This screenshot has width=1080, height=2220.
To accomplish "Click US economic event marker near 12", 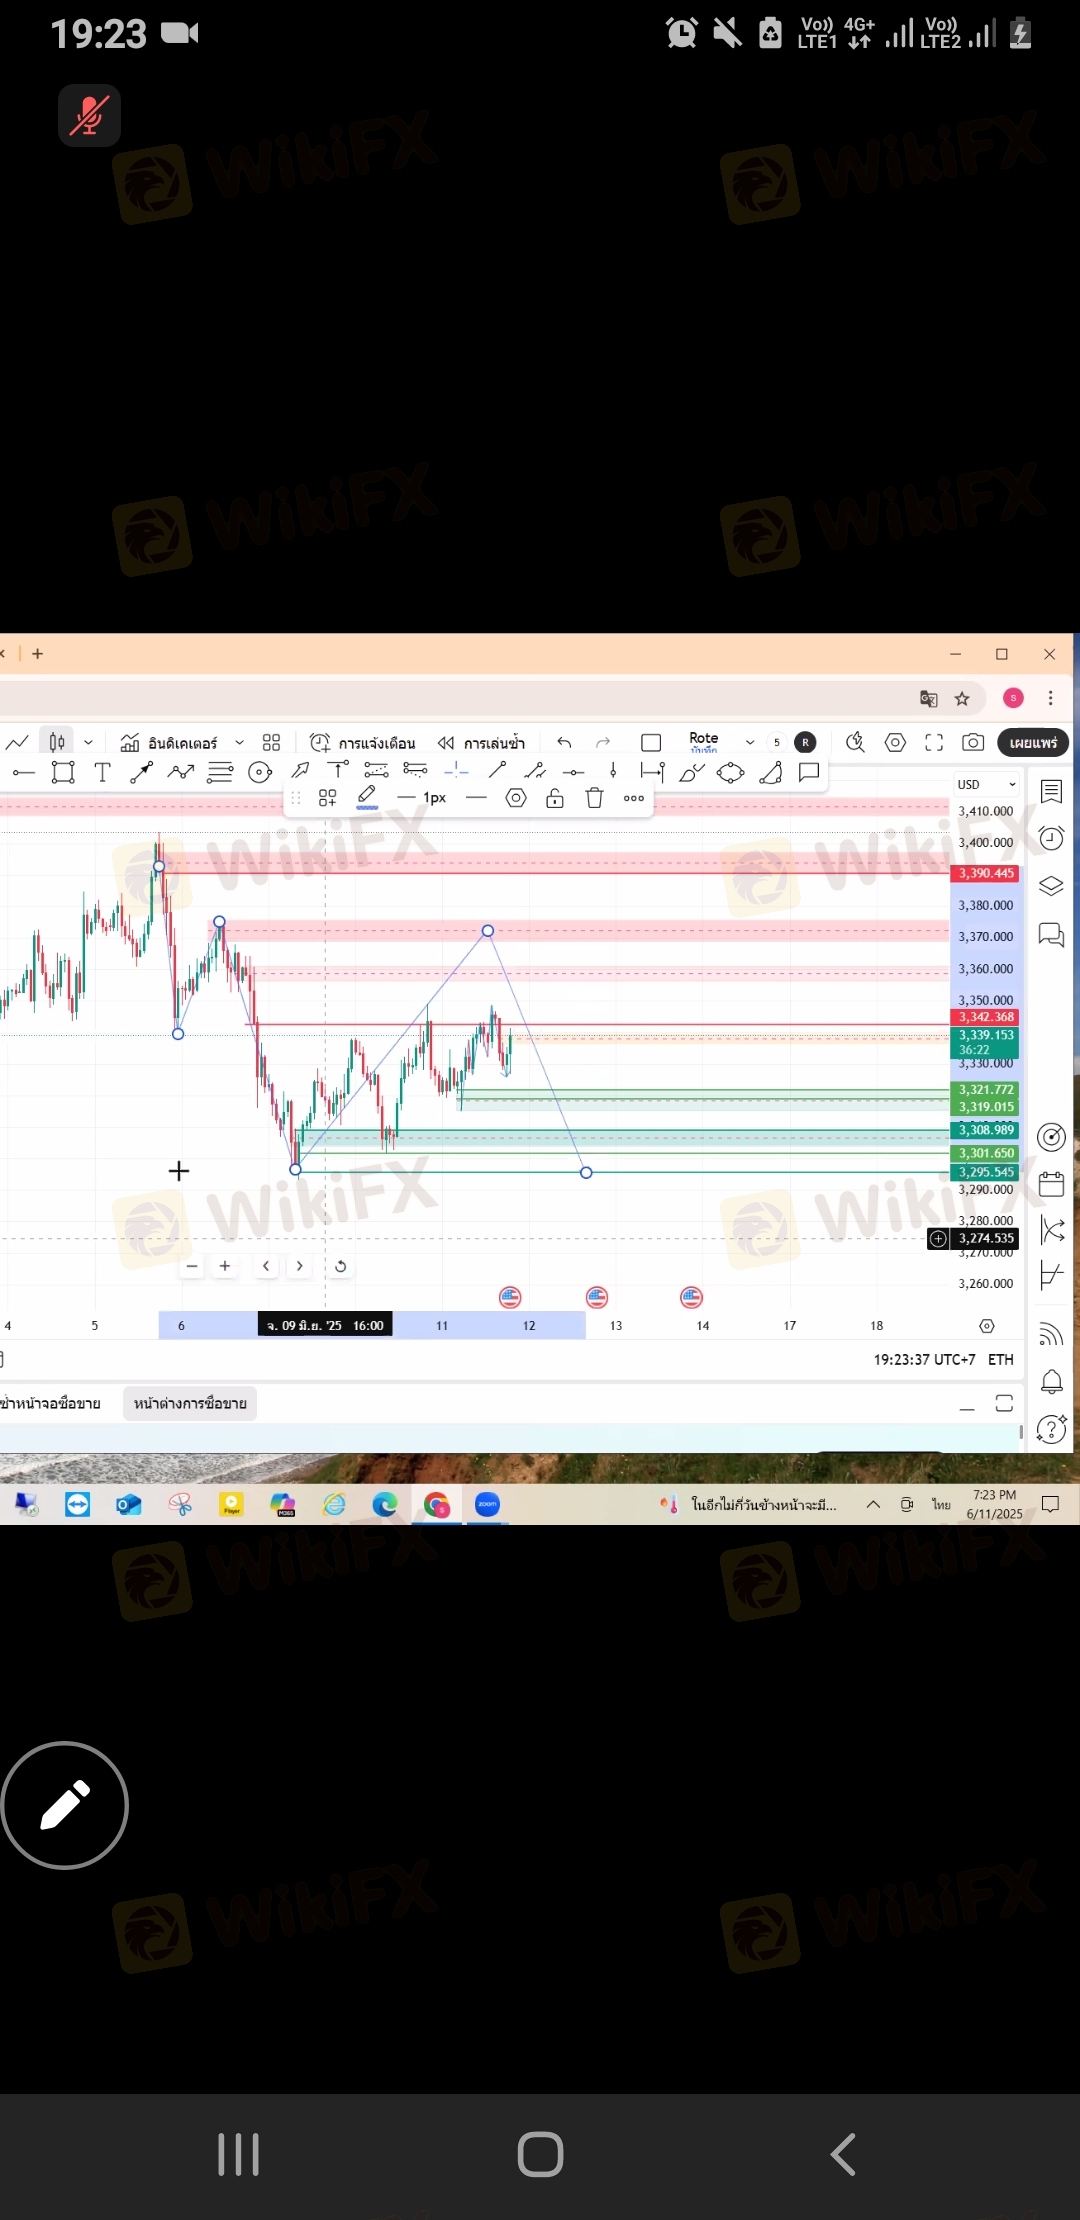I will click(x=510, y=1297).
